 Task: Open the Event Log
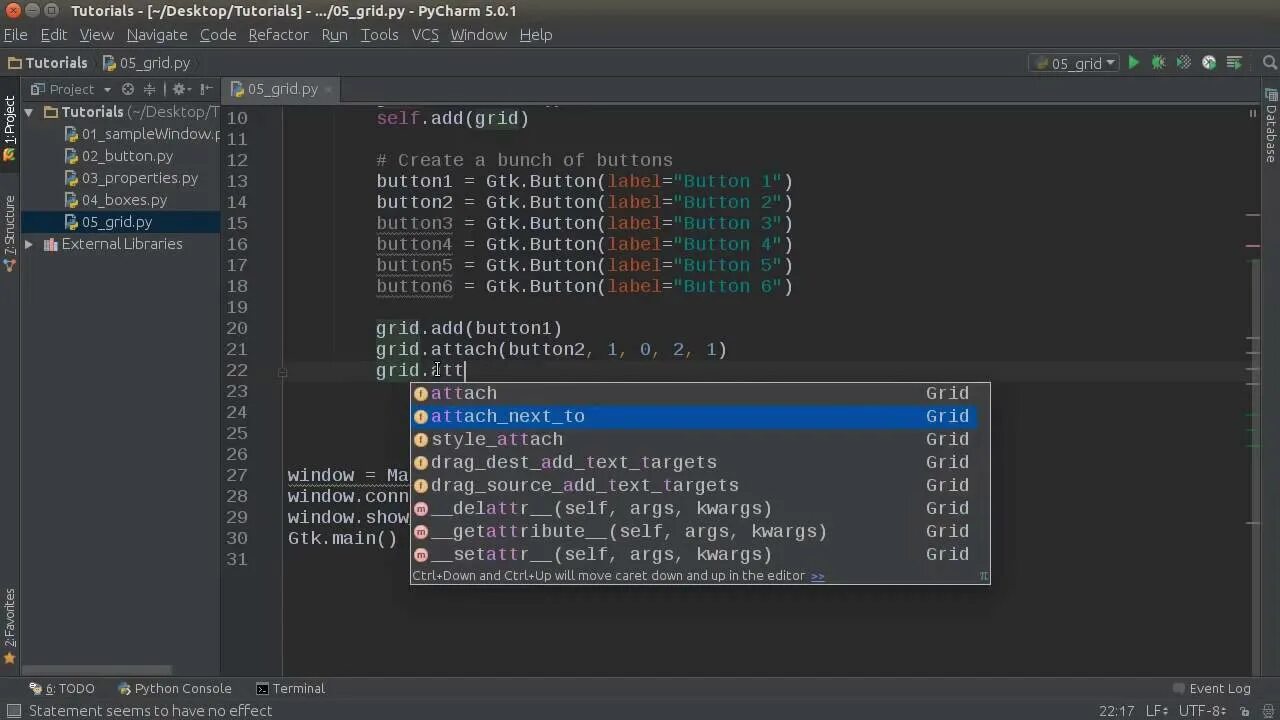point(1210,688)
